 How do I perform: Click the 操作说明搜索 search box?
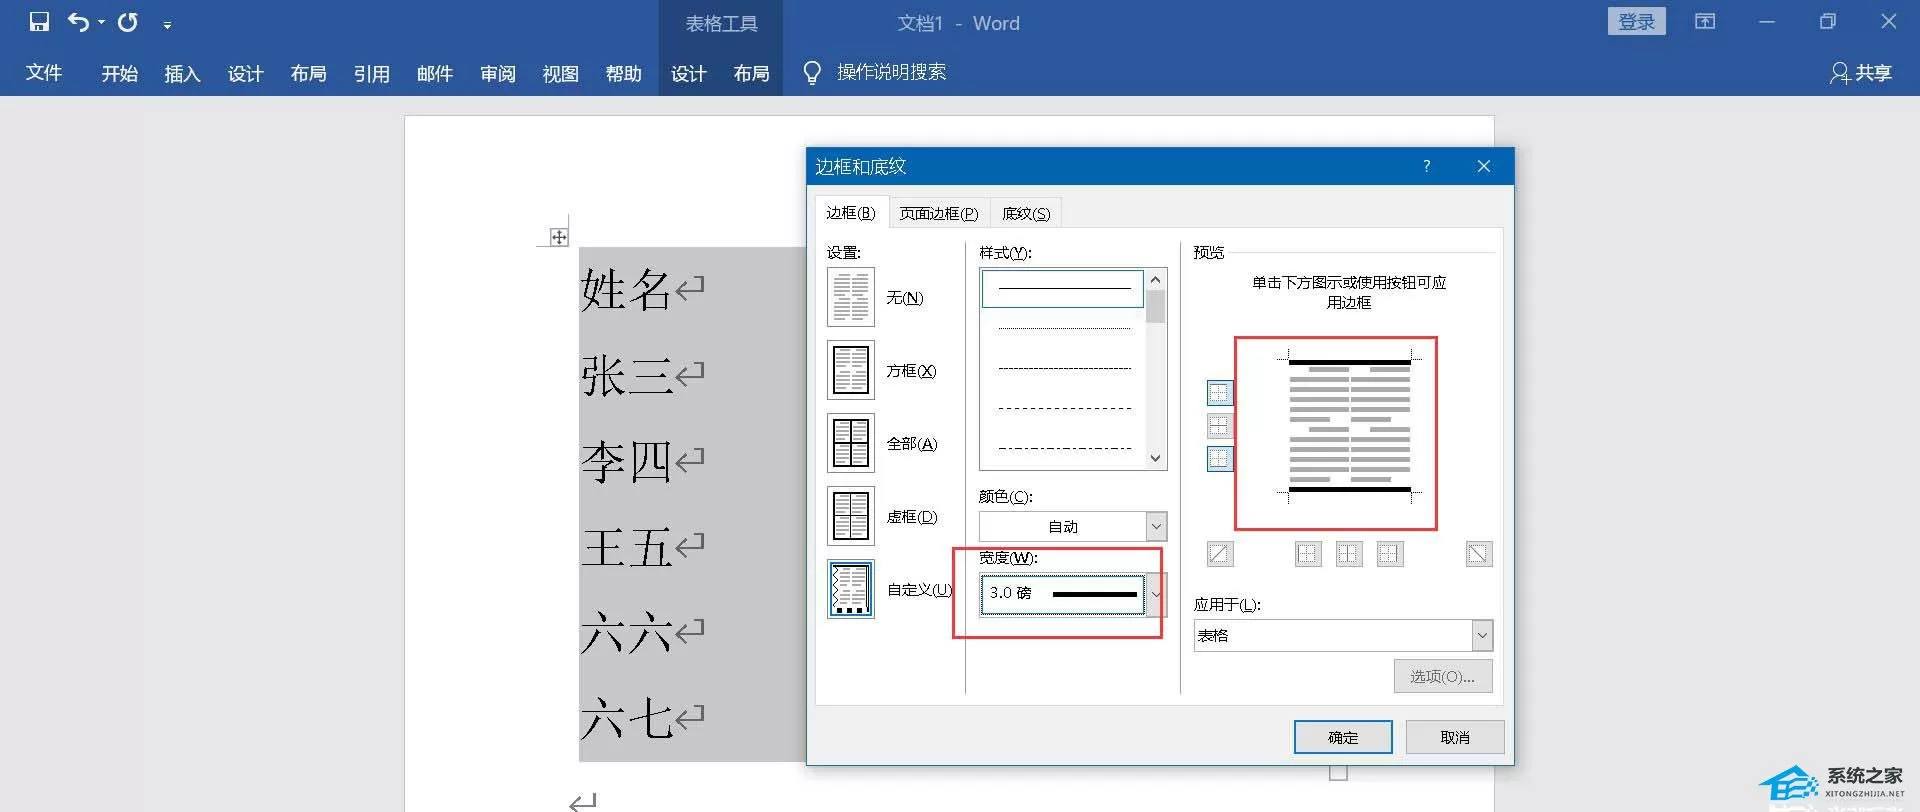[891, 72]
